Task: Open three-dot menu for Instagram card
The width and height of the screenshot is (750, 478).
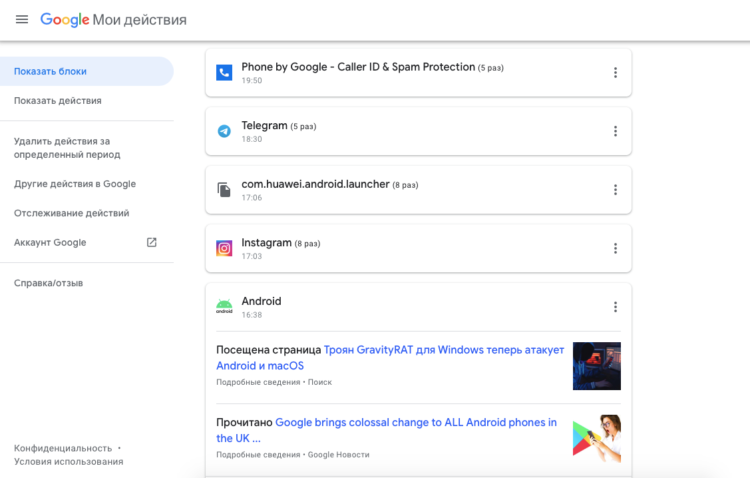Action: pos(615,248)
